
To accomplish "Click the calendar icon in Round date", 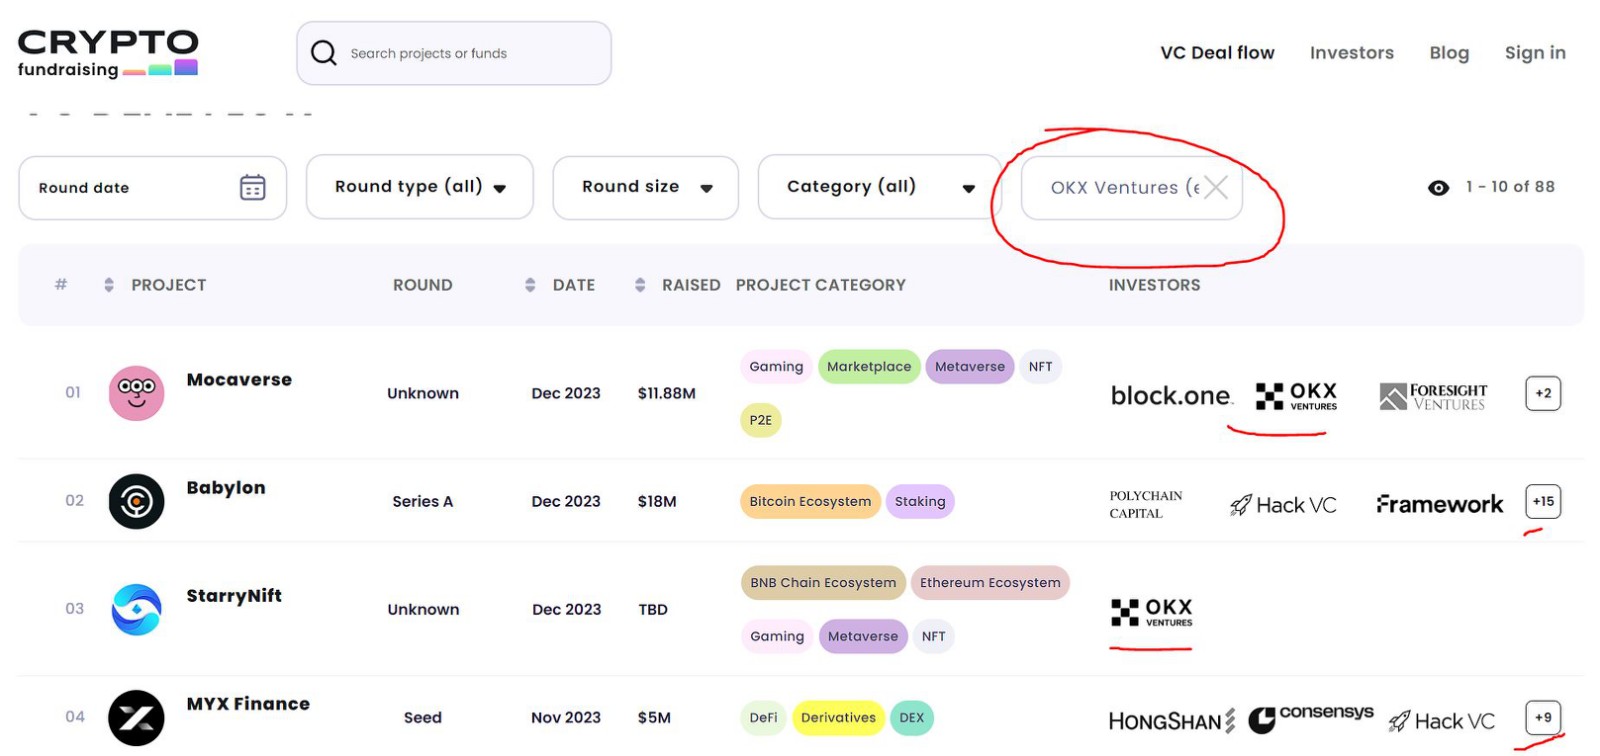I will (252, 187).
